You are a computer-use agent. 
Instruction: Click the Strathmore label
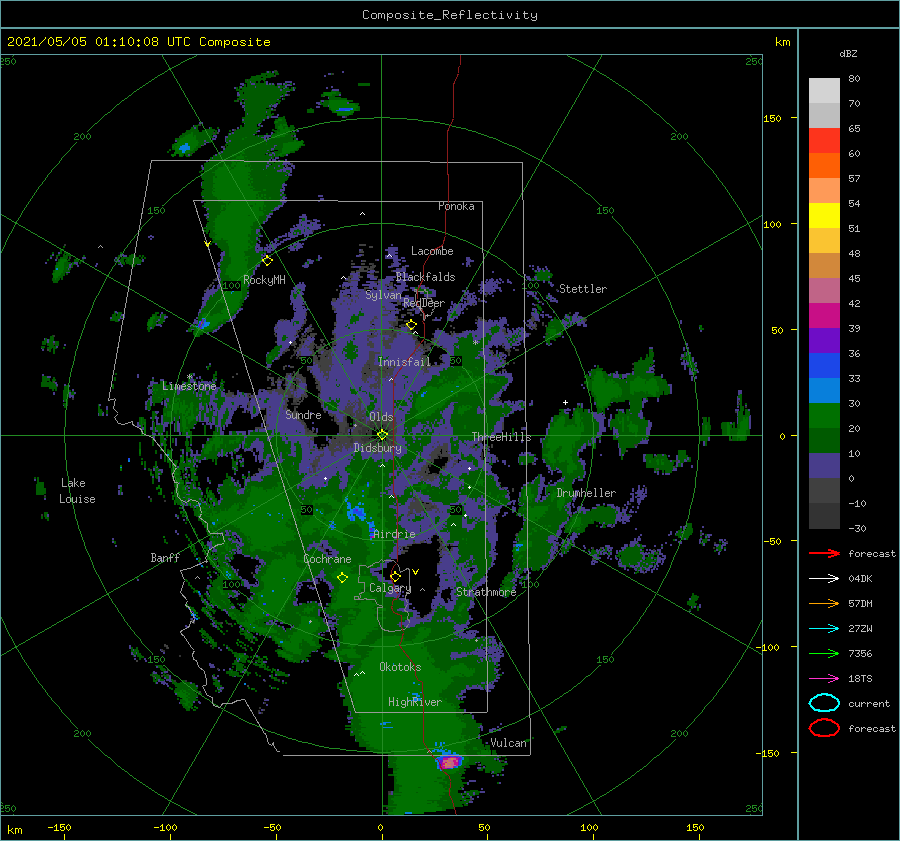coord(486,592)
